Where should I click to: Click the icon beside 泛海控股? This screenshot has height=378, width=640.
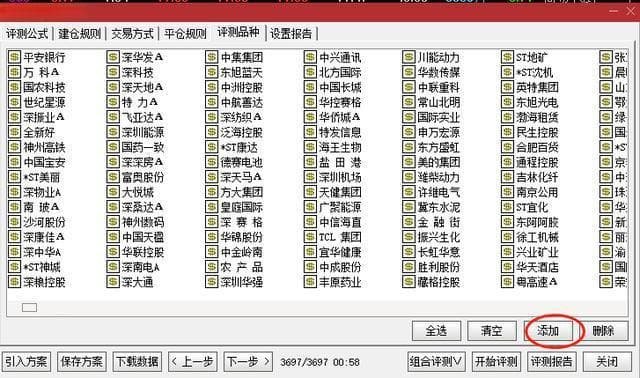click(x=212, y=132)
